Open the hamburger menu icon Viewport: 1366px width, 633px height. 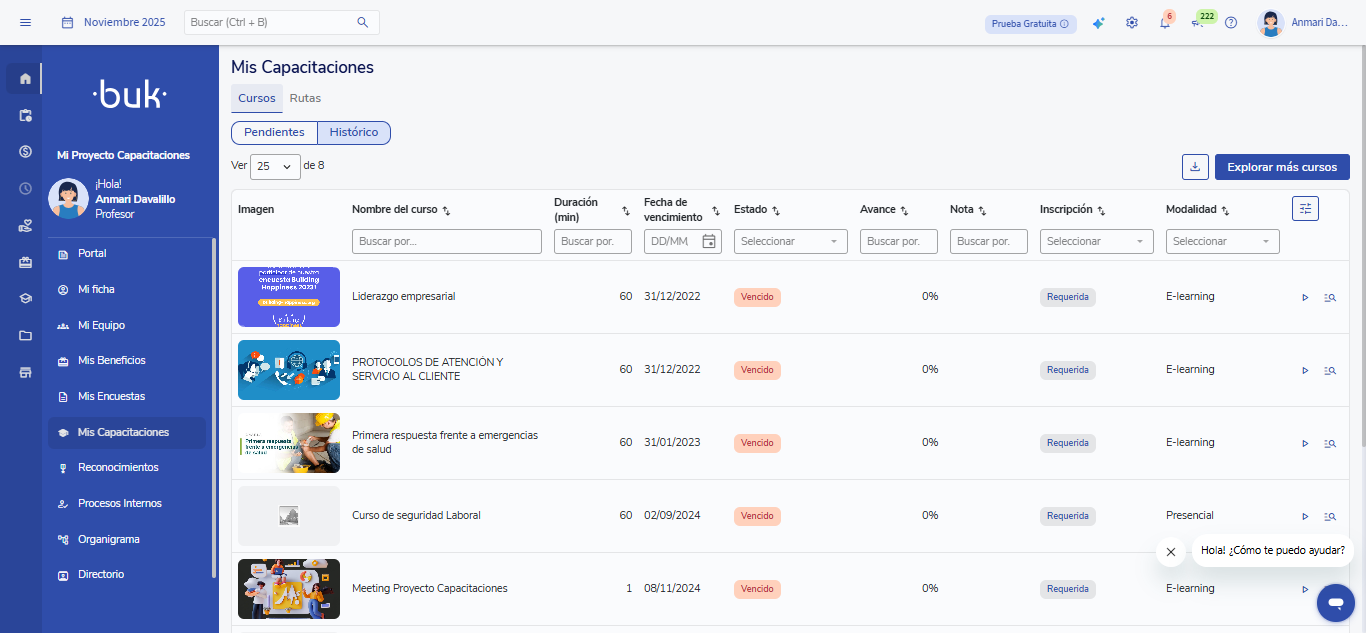click(x=25, y=22)
